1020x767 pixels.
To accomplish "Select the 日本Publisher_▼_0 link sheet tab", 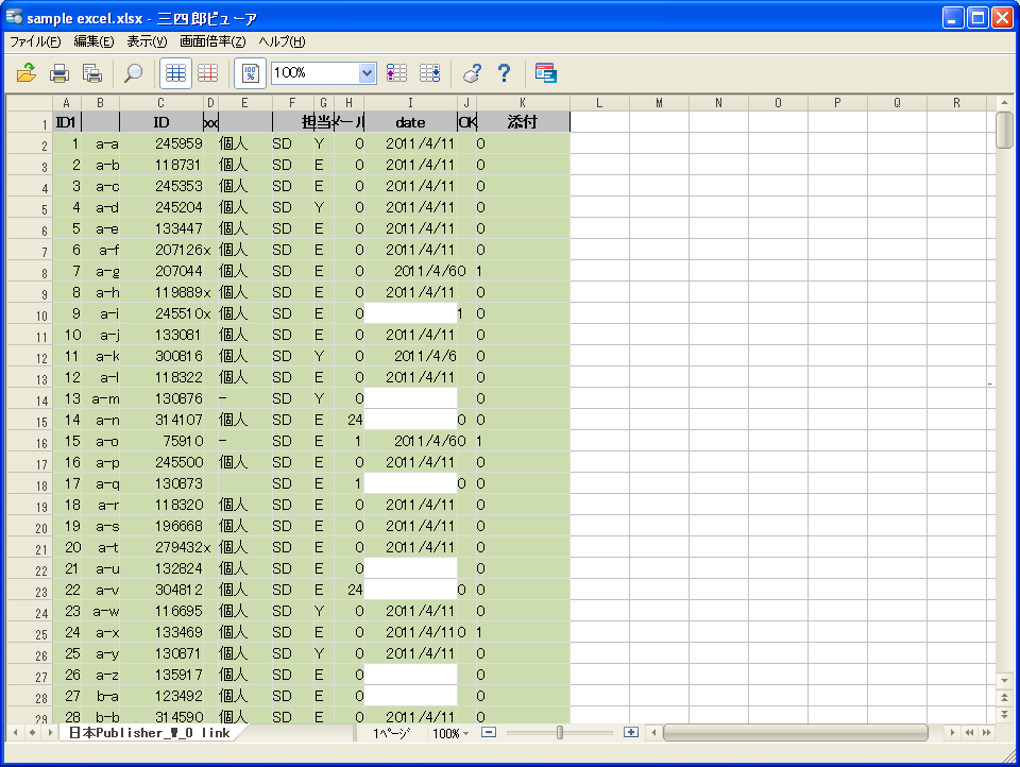I will point(150,733).
